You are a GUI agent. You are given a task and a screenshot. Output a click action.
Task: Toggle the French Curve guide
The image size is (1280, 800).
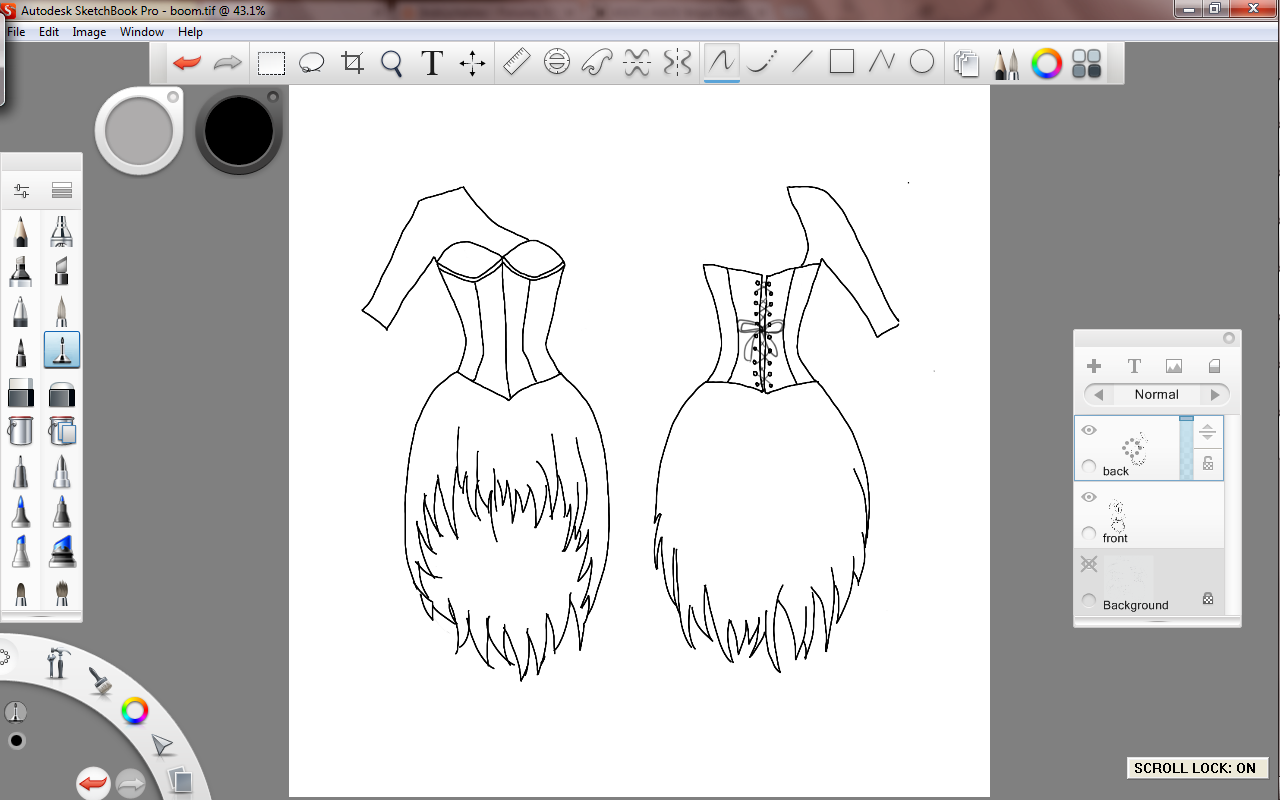[597, 63]
